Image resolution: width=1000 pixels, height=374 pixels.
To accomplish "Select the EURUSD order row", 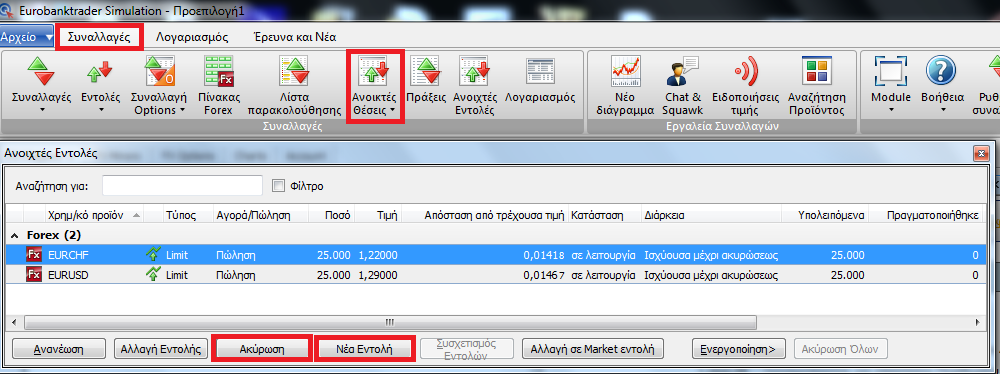I will (x=495, y=275).
